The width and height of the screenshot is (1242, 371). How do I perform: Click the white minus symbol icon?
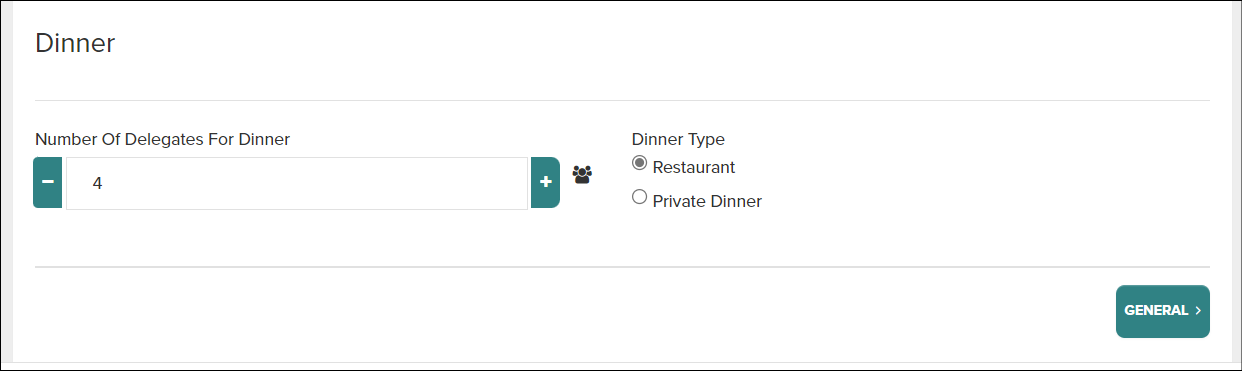(x=48, y=182)
